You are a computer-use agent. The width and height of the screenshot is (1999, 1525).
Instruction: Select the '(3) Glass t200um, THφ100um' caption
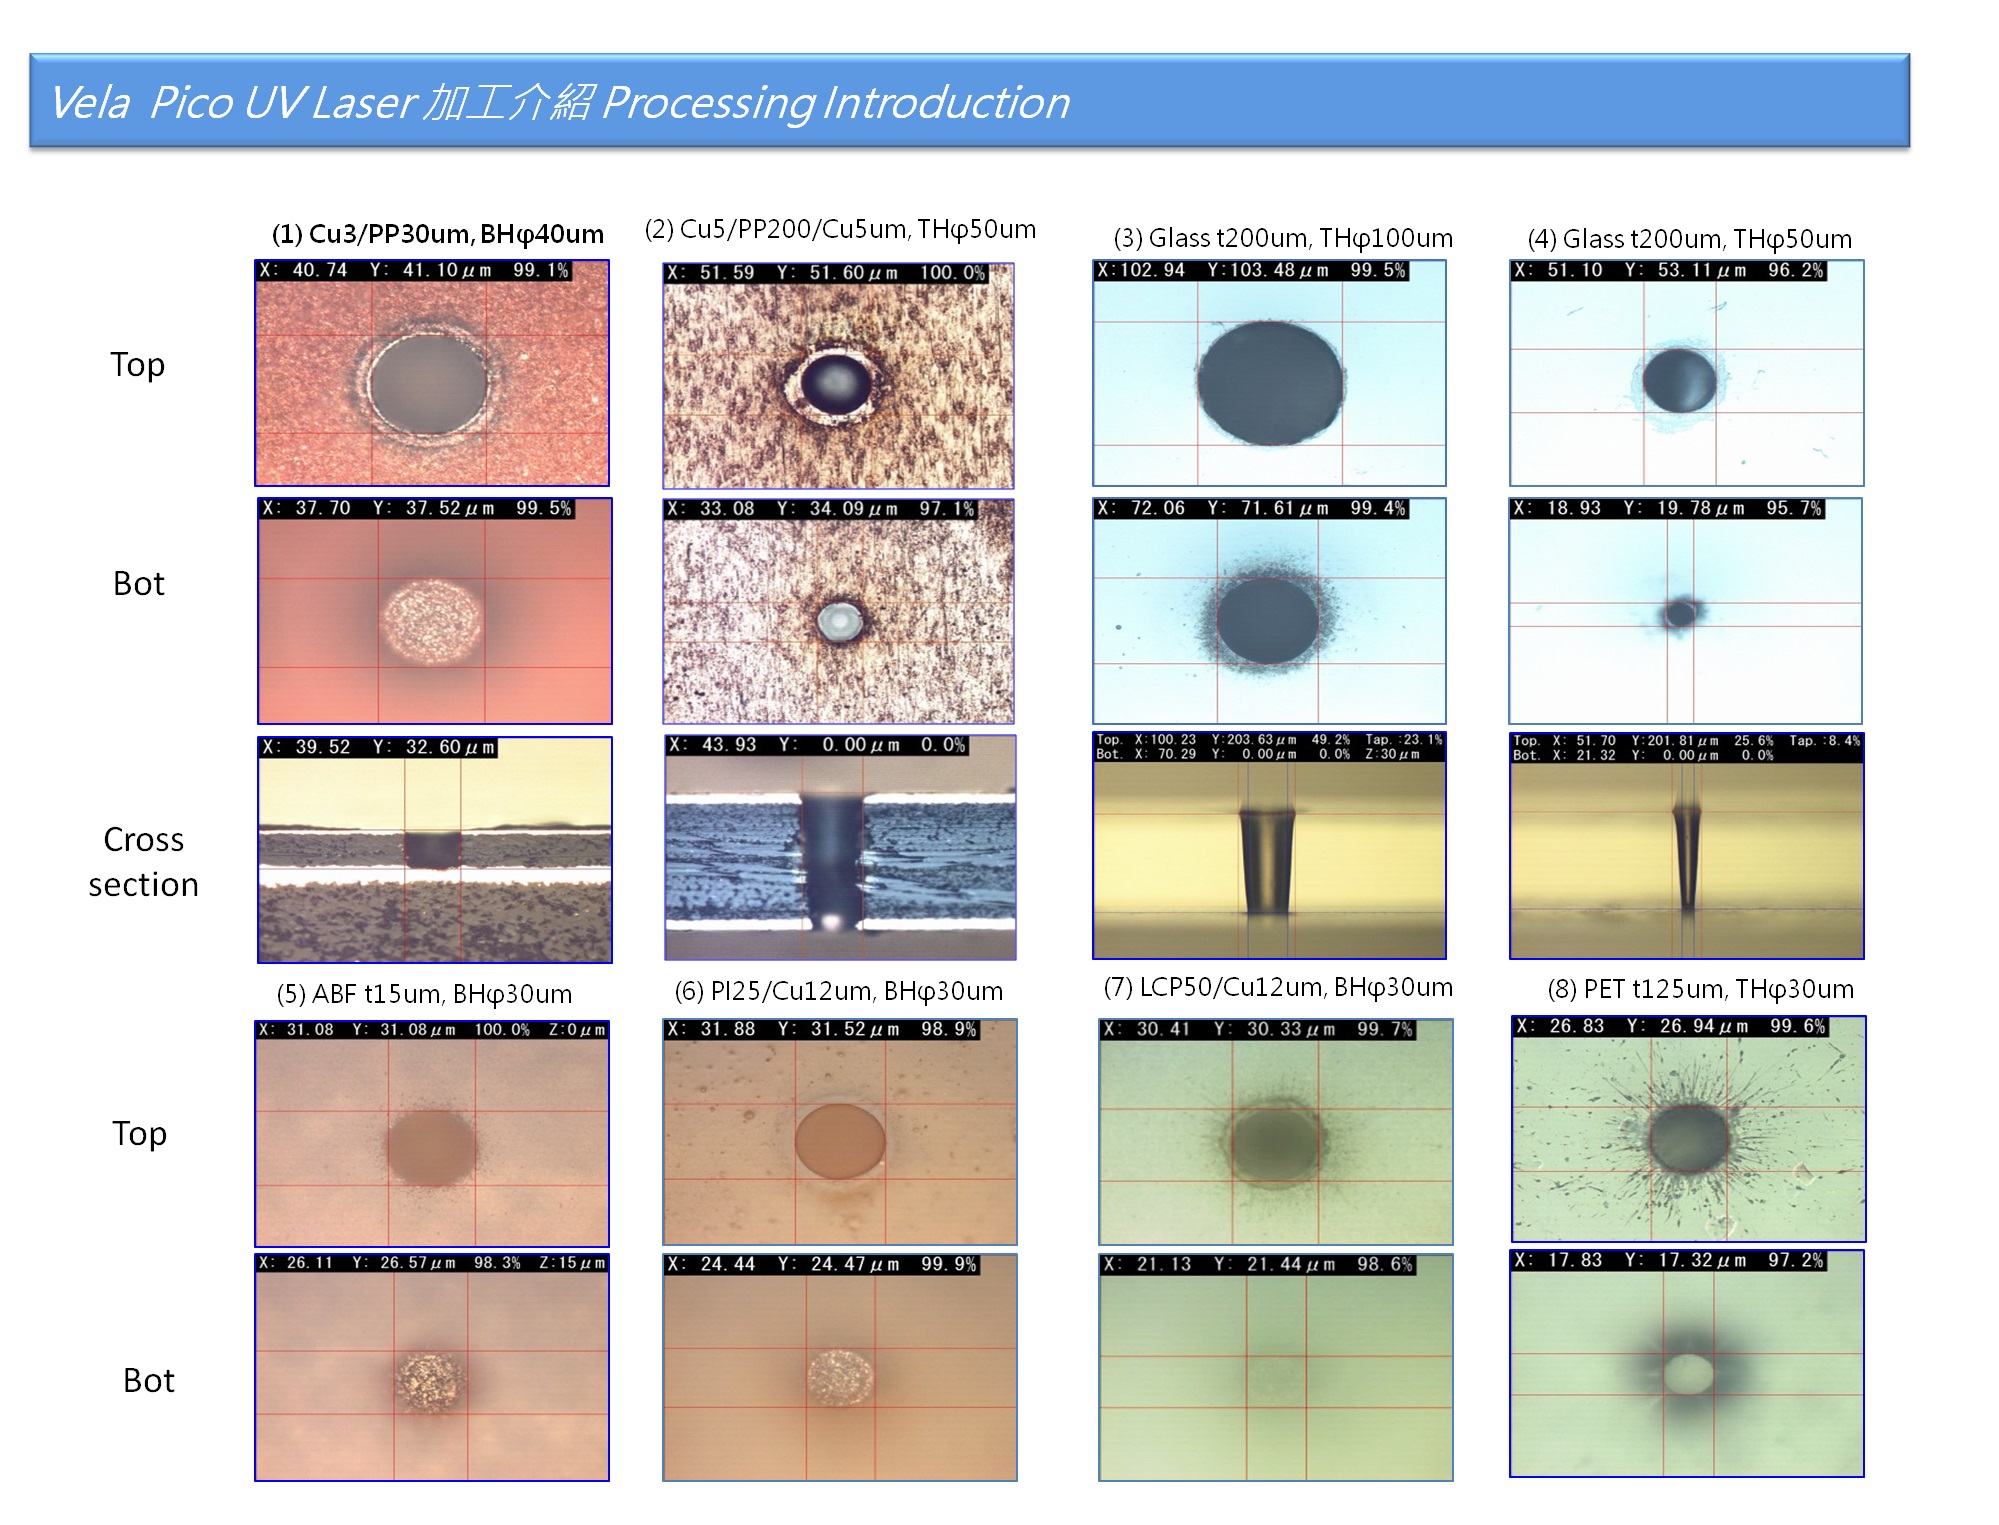1283,238
